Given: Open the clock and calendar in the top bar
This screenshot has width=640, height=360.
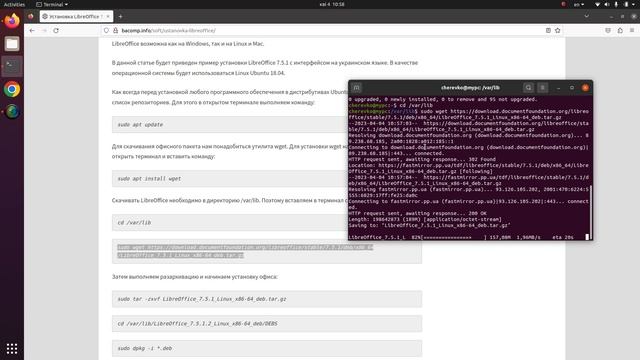Looking at the screenshot, I should point(332,4).
